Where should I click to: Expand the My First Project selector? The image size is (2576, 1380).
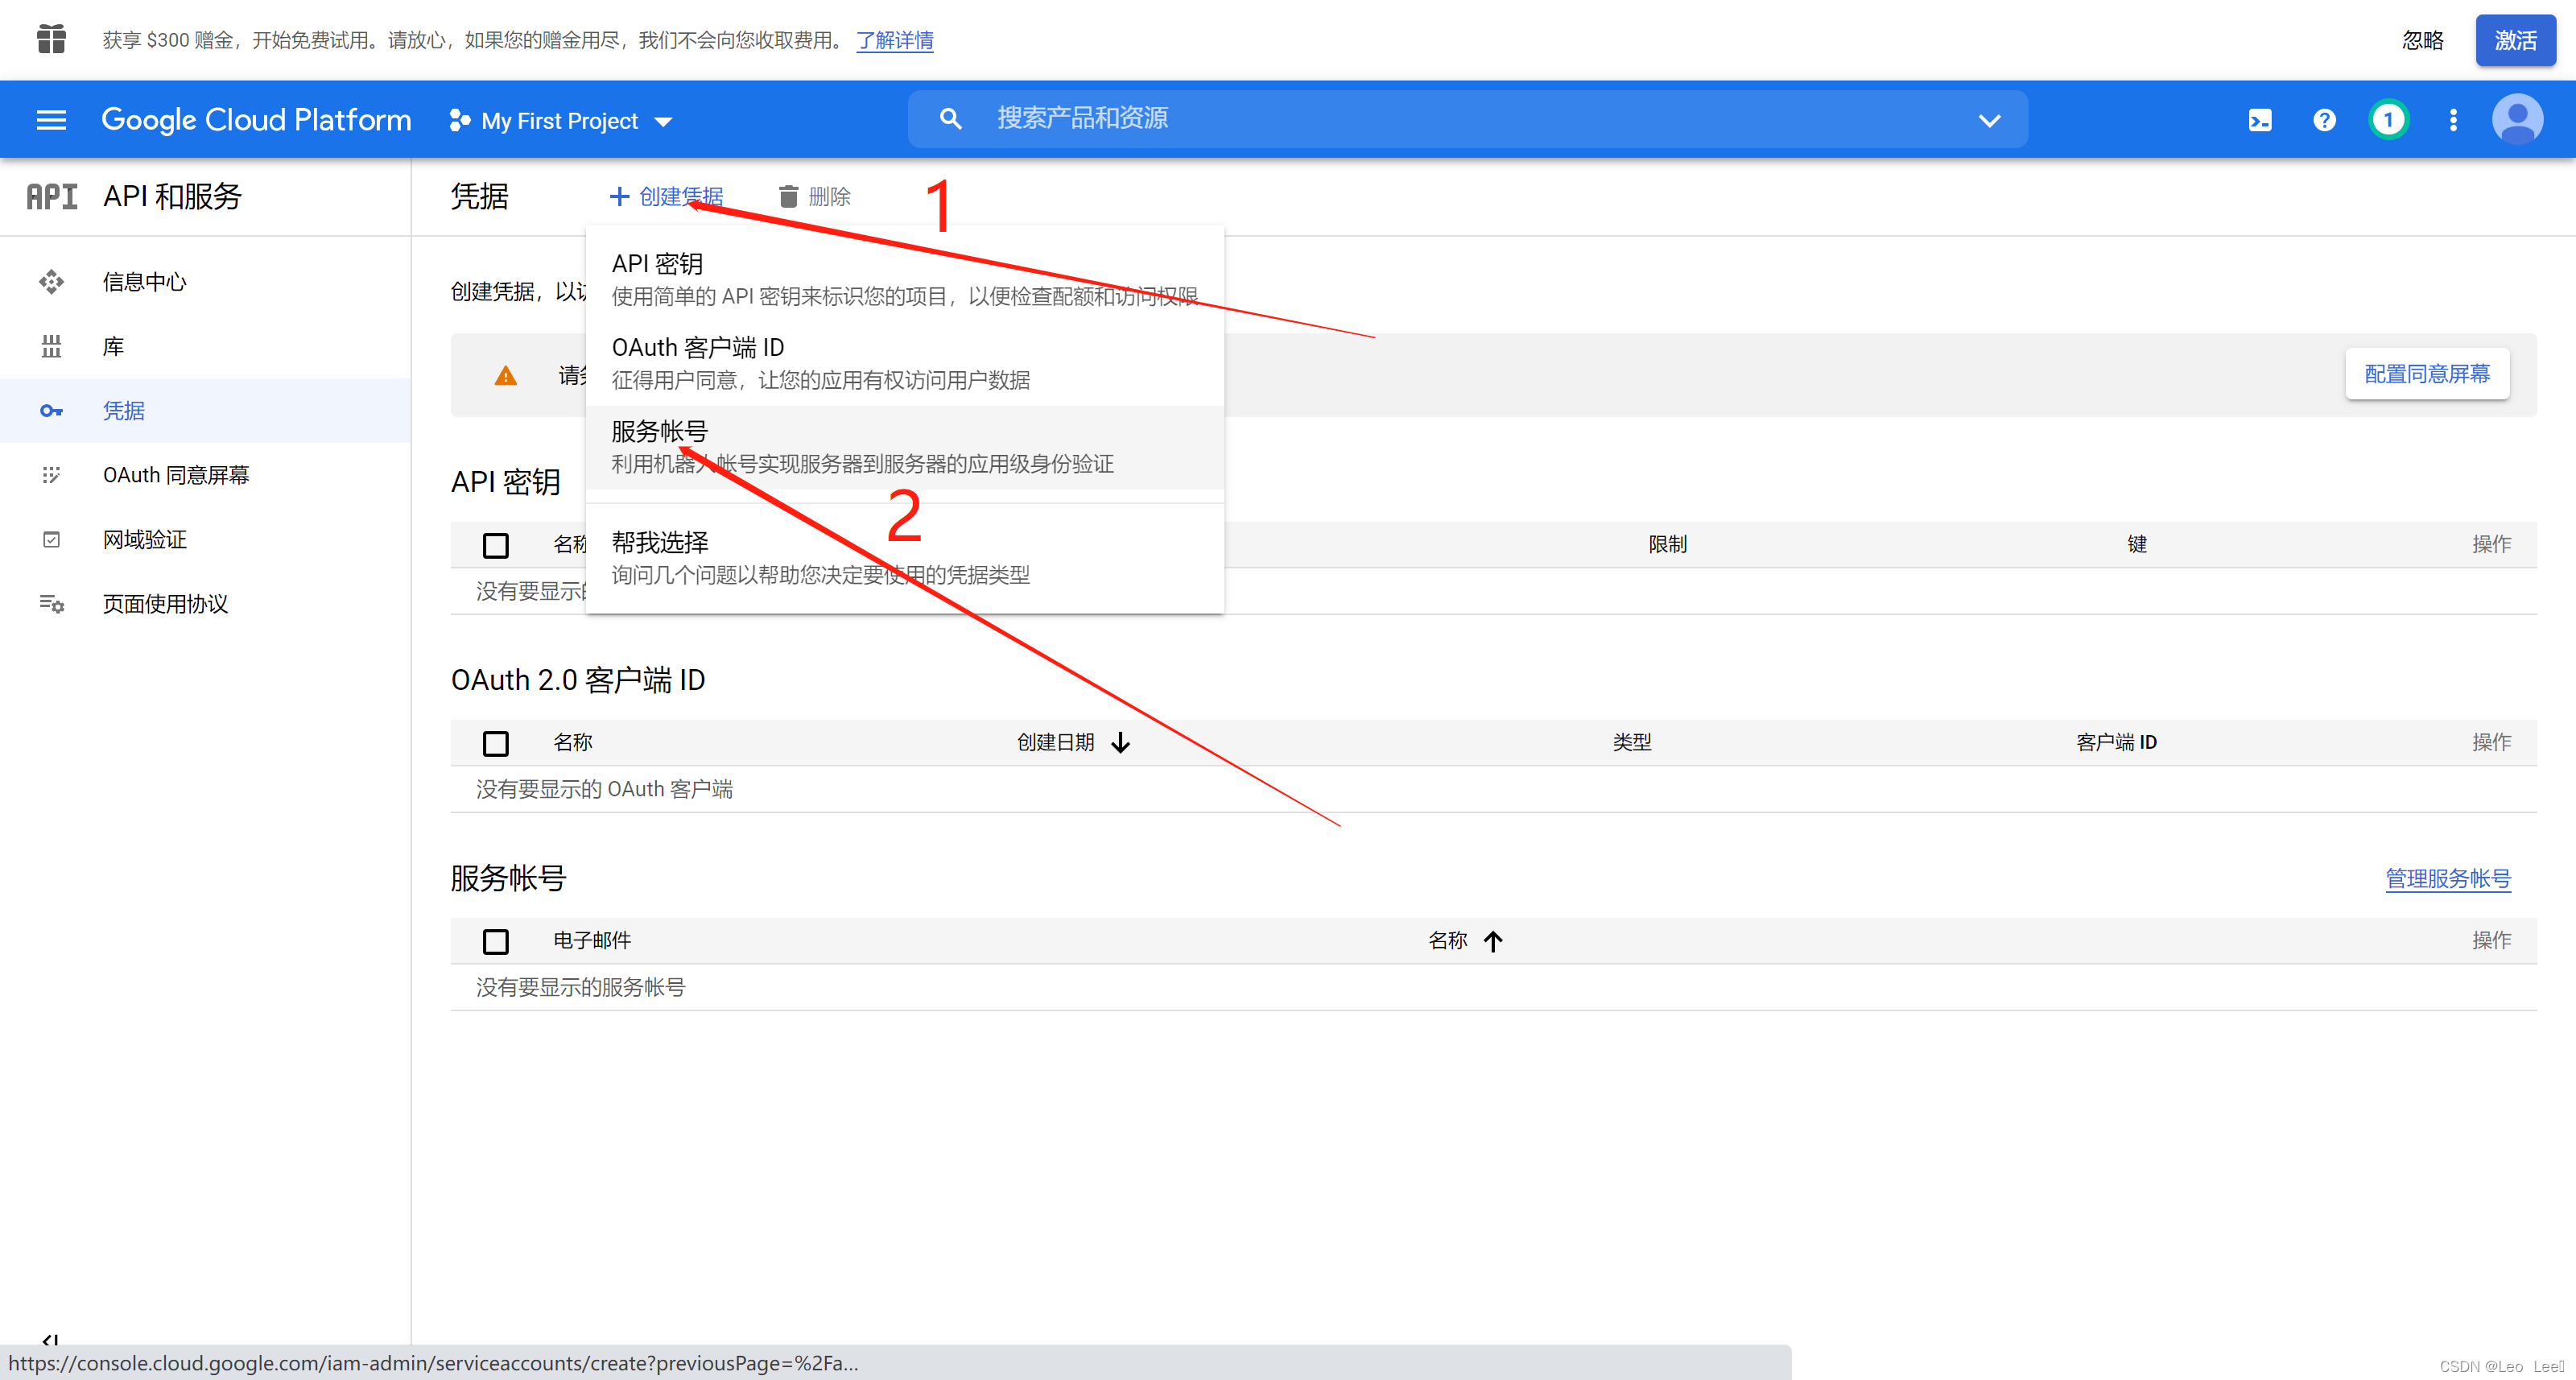coord(561,121)
